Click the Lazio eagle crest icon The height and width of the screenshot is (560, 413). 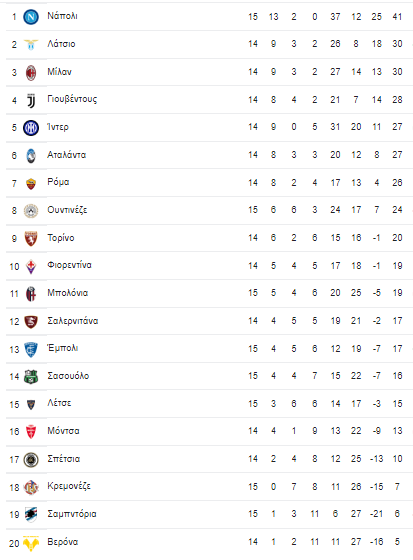[x=31, y=45]
